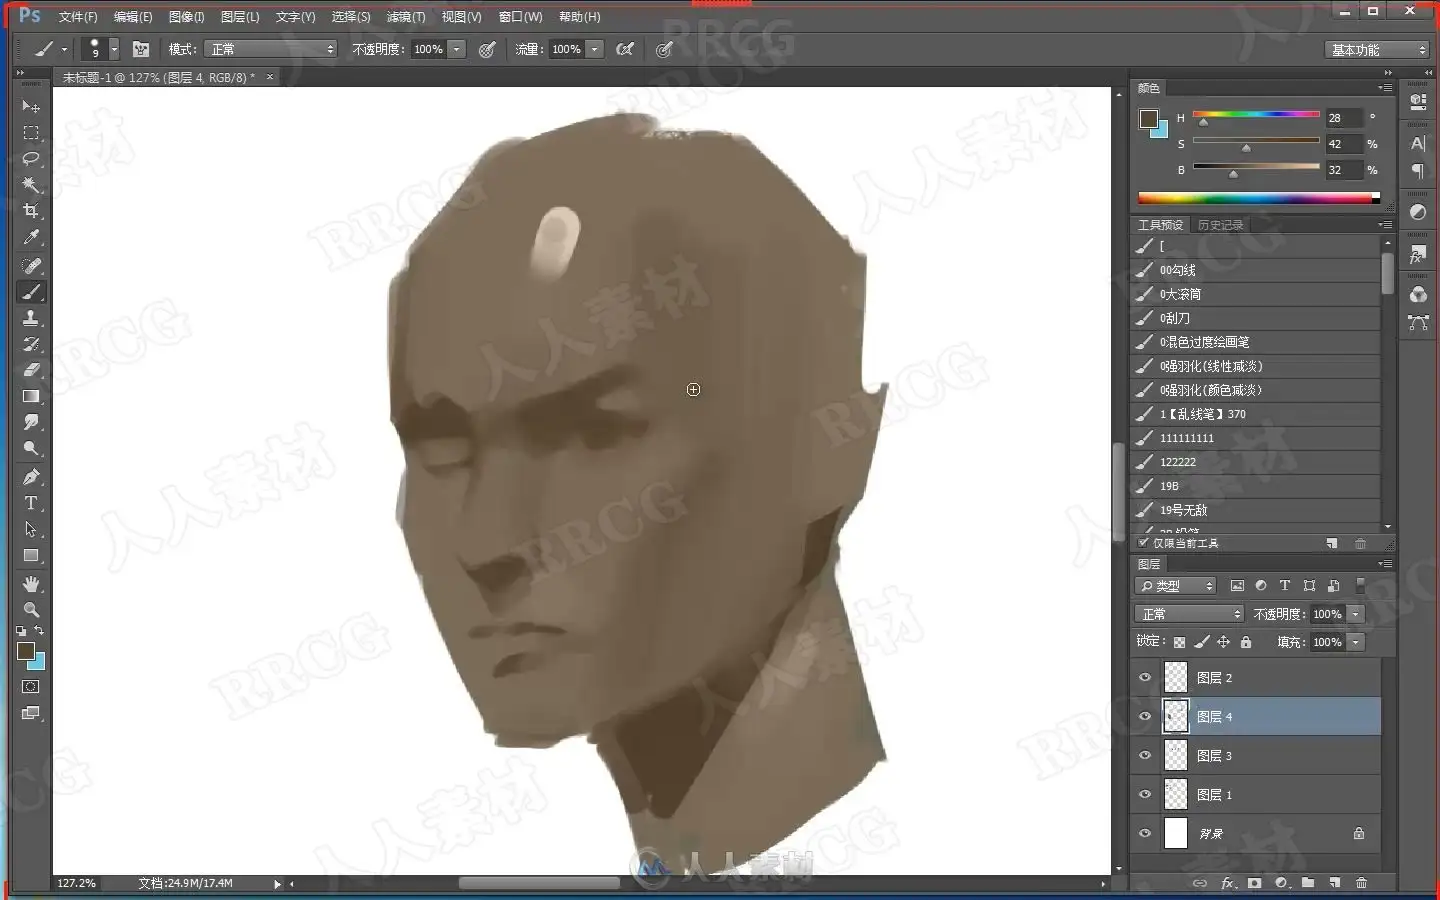Create a new layer

pos(1334,883)
